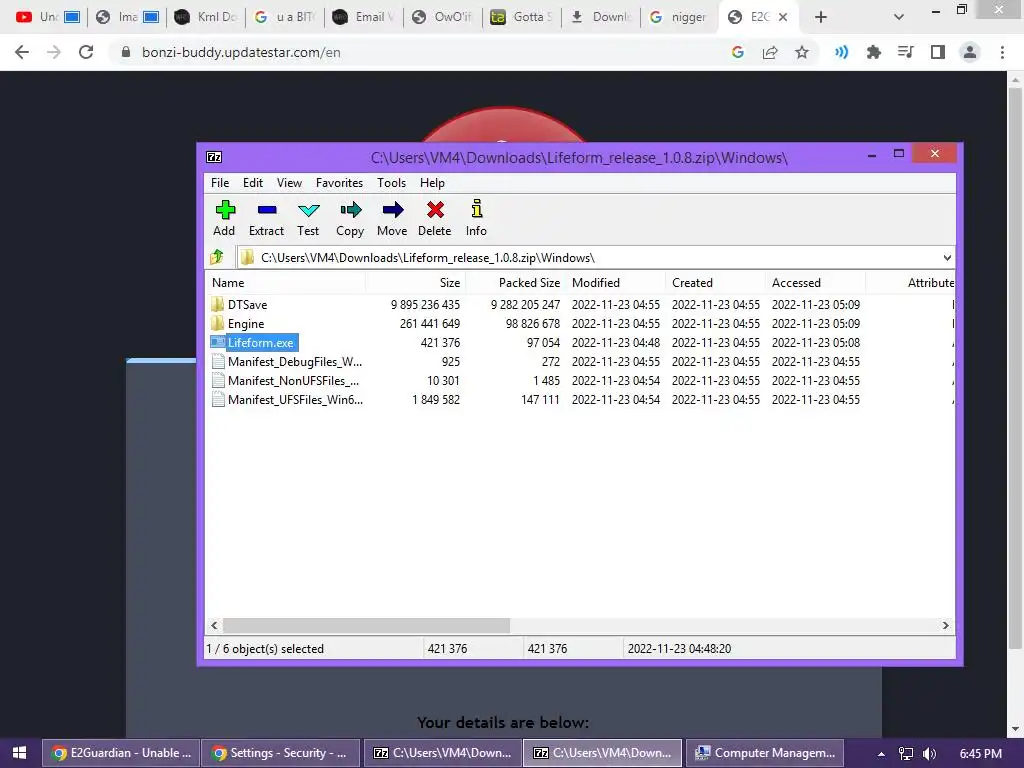Expand the 7-Zip address path dropdown
The height and width of the screenshot is (768, 1024).
click(x=947, y=257)
